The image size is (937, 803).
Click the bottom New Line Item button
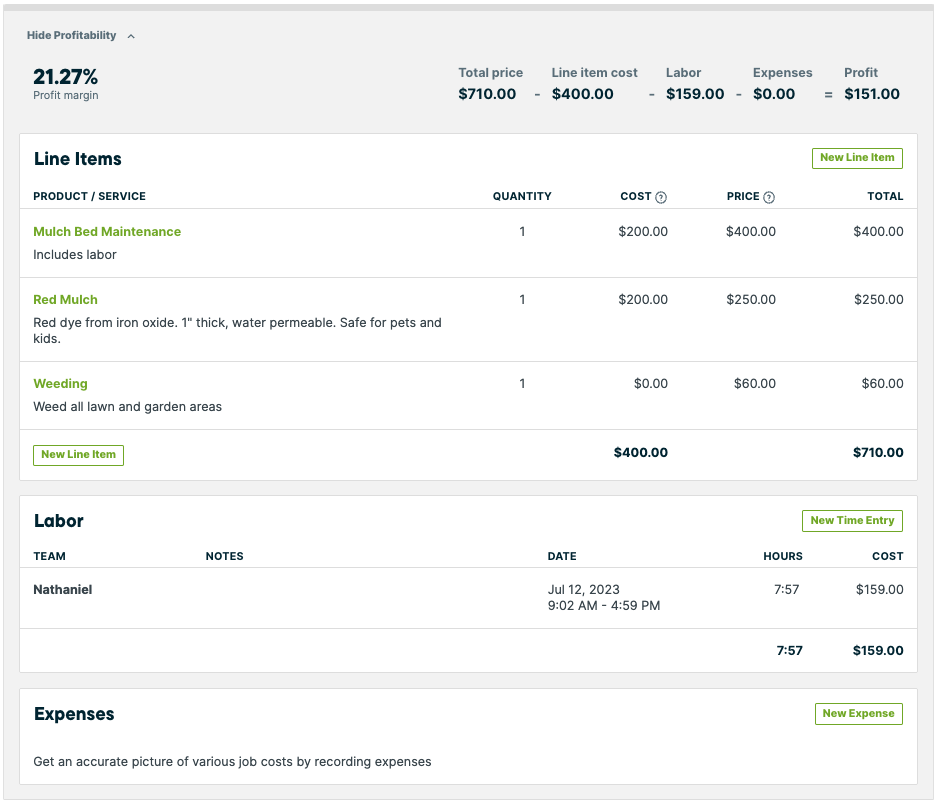coord(78,455)
